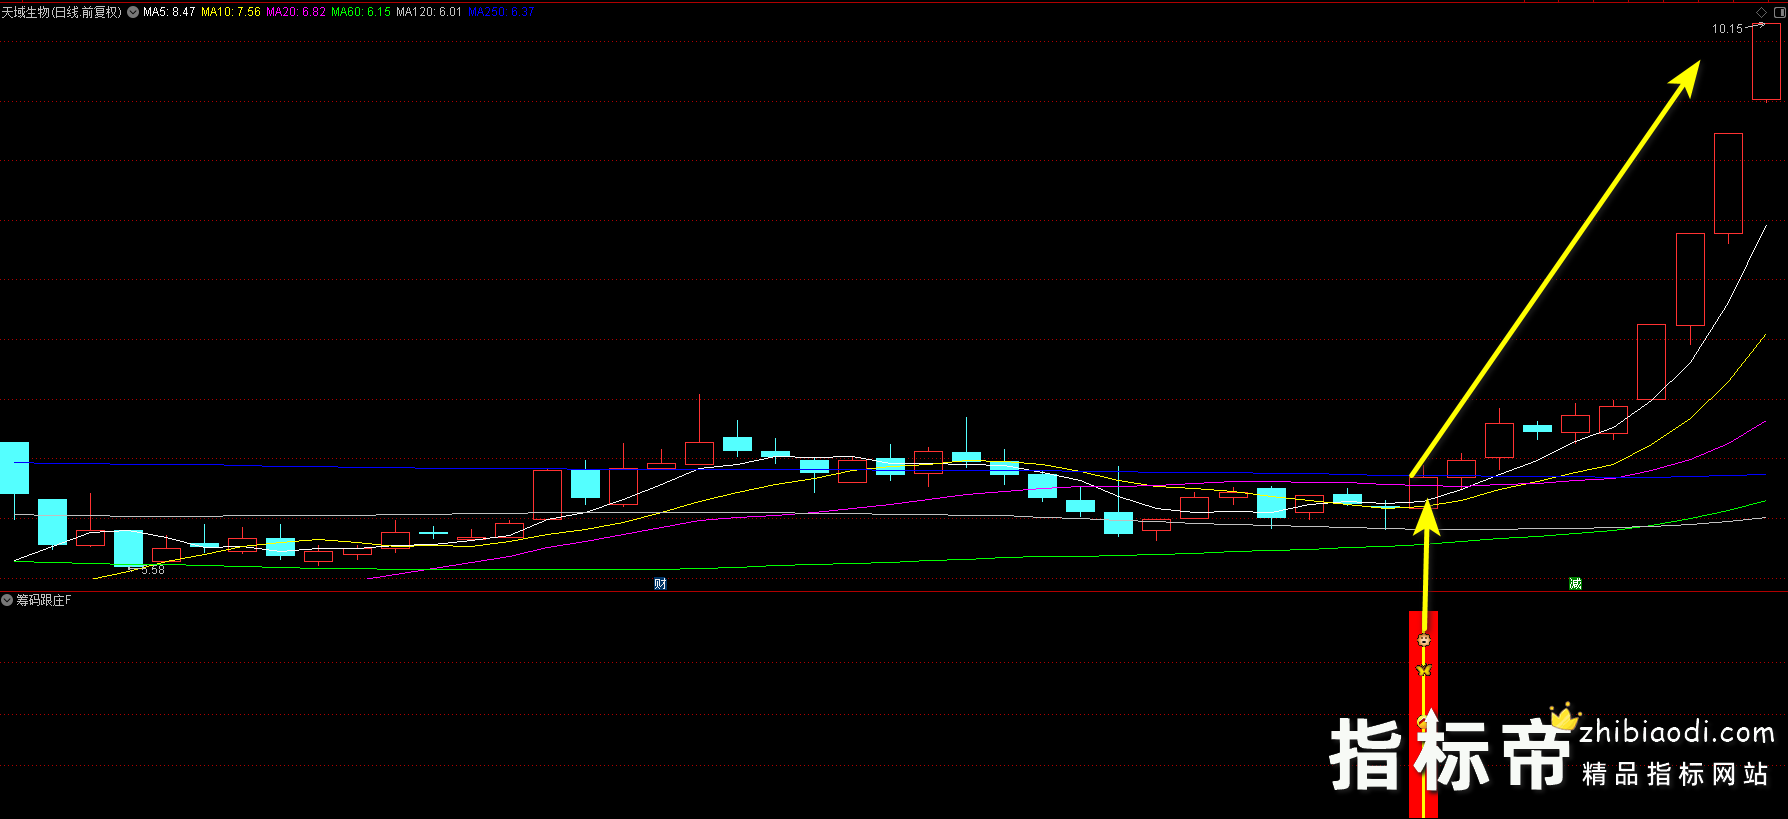Click the 5.58 low price label
Image resolution: width=1788 pixels, height=819 pixels.
(x=153, y=570)
